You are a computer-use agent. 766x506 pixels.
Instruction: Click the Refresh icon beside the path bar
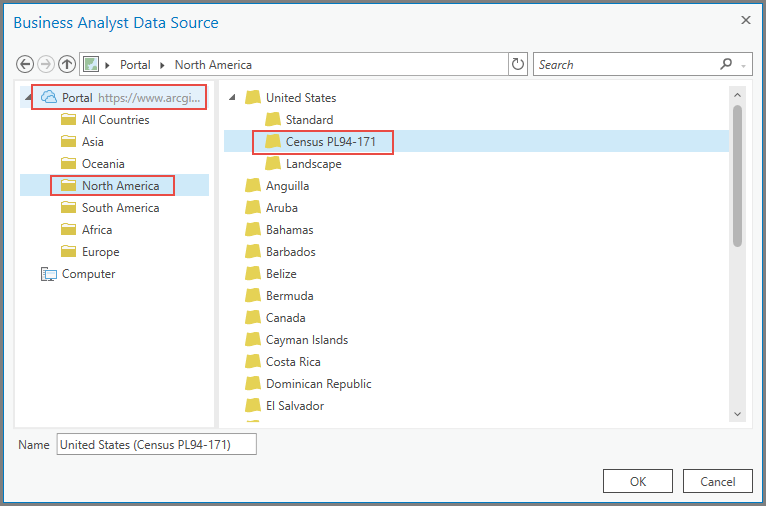pyautogui.click(x=518, y=64)
